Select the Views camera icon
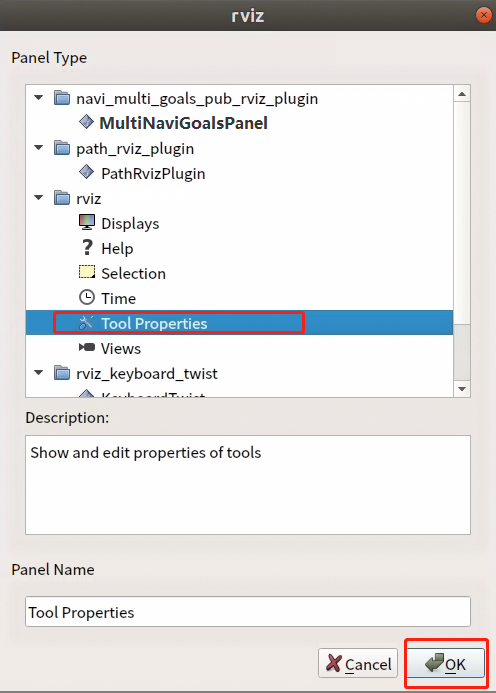 87,347
